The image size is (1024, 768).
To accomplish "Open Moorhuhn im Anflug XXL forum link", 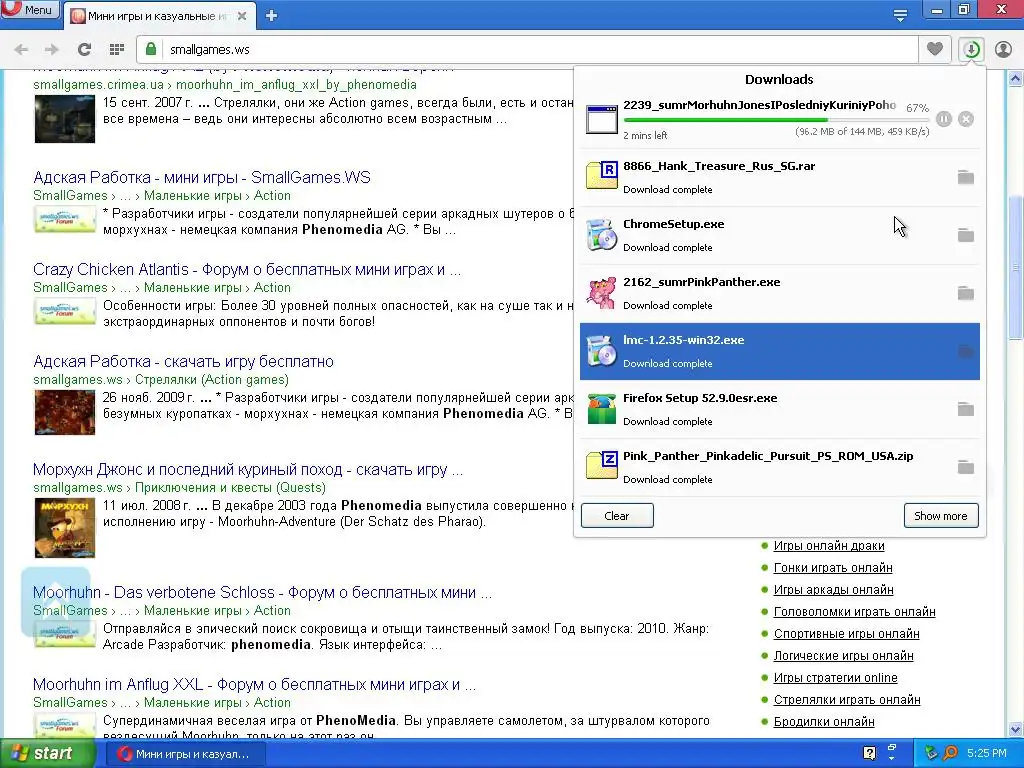I will 255,684.
